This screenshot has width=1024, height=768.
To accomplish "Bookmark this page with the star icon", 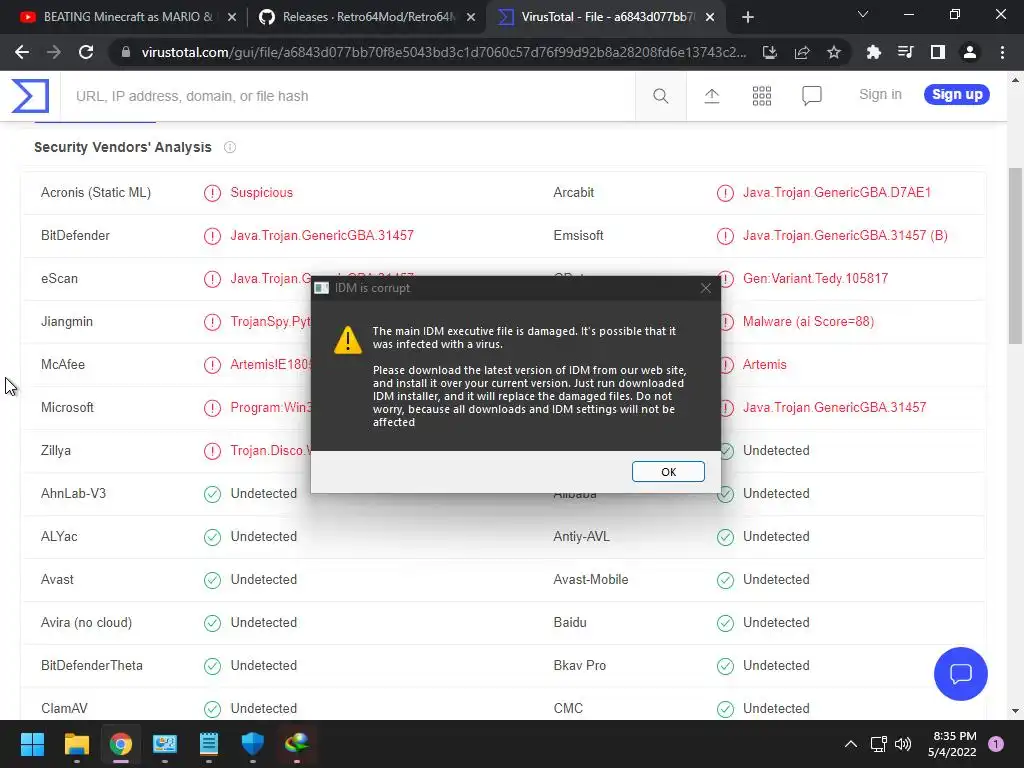I will click(834, 52).
